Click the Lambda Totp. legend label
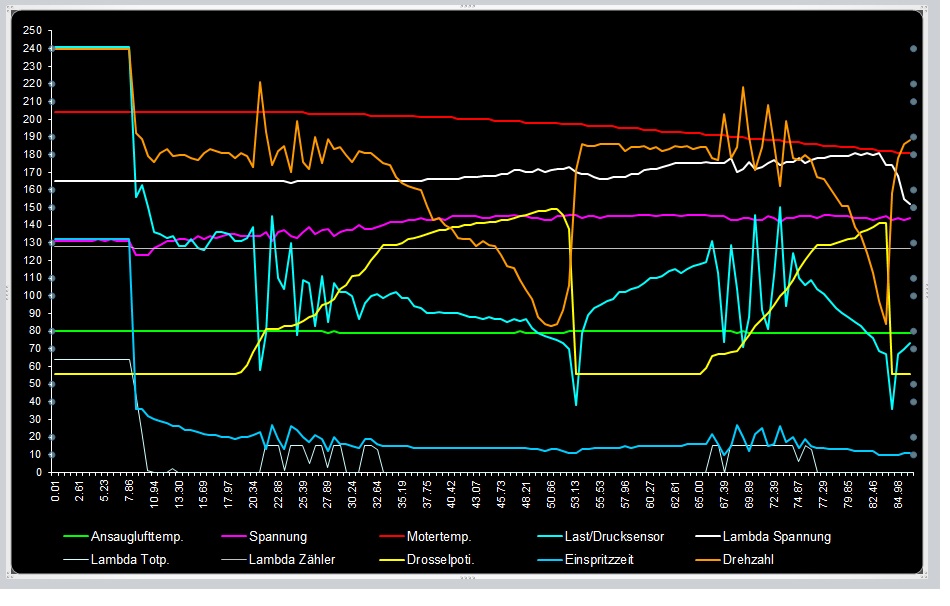 coord(130,560)
